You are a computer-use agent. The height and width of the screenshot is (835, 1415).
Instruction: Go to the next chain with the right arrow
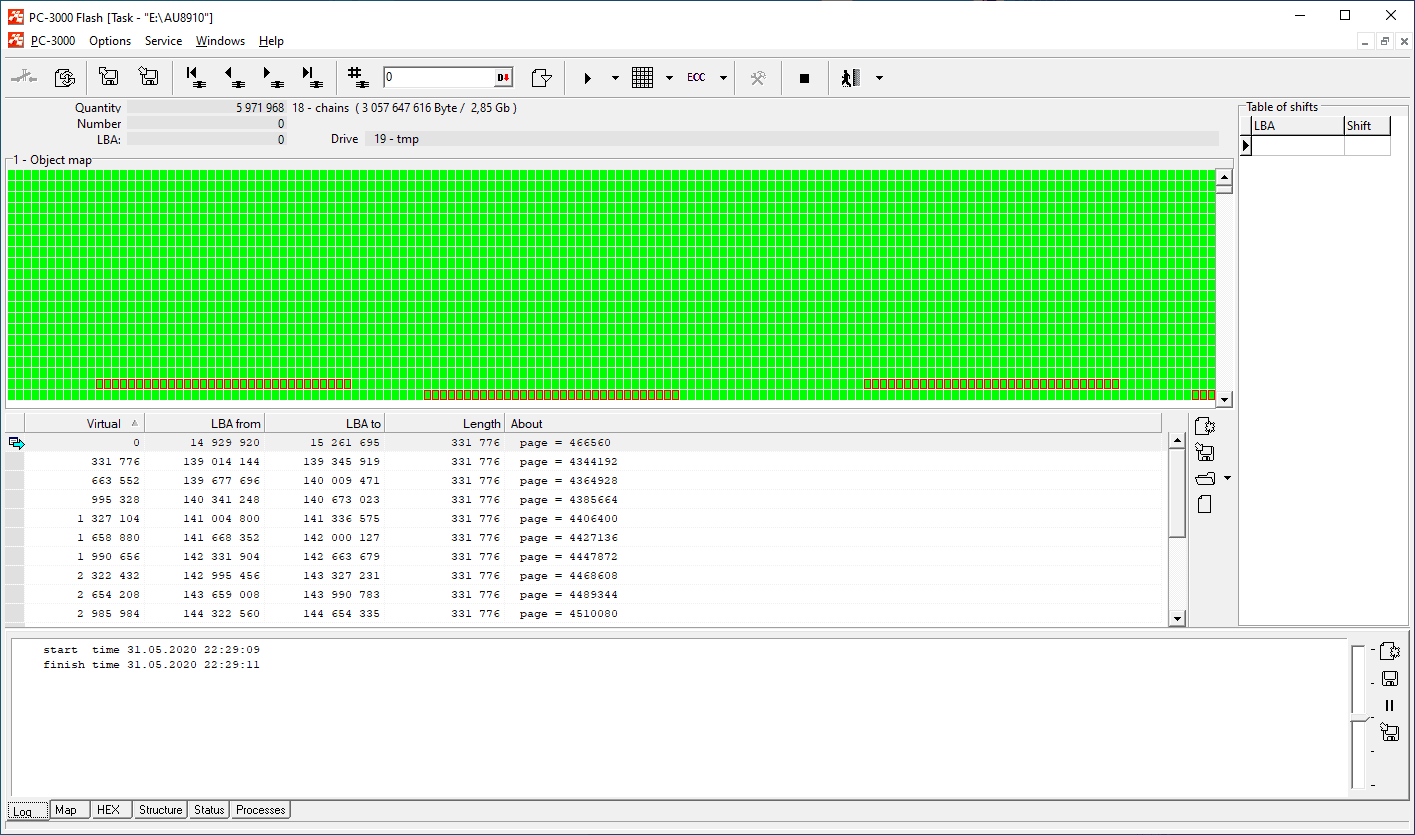click(x=273, y=77)
